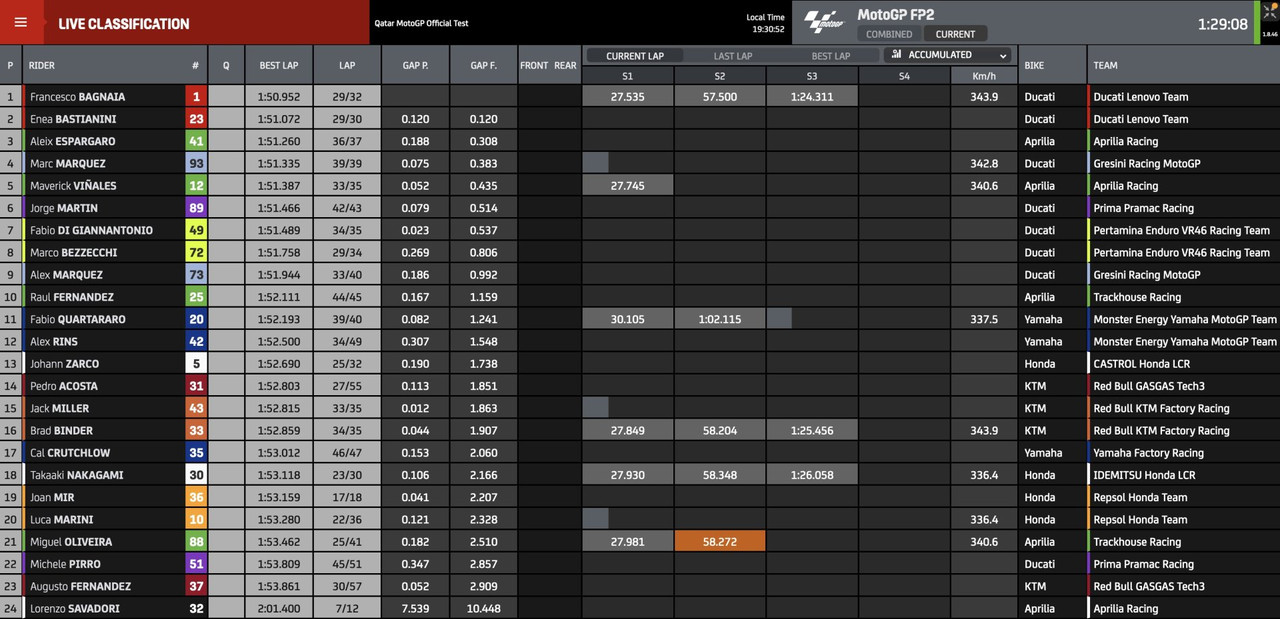
Task: Click Quartararo's S2 time 1:02.115
Action: [720, 319]
